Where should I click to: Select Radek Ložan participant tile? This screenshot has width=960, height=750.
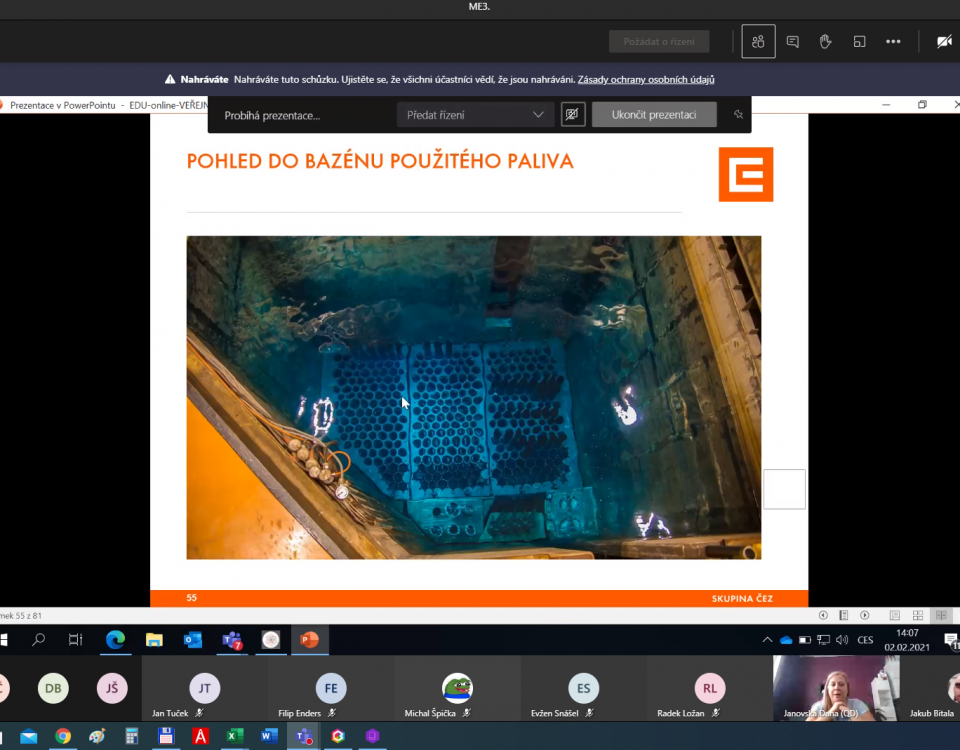tap(710, 688)
